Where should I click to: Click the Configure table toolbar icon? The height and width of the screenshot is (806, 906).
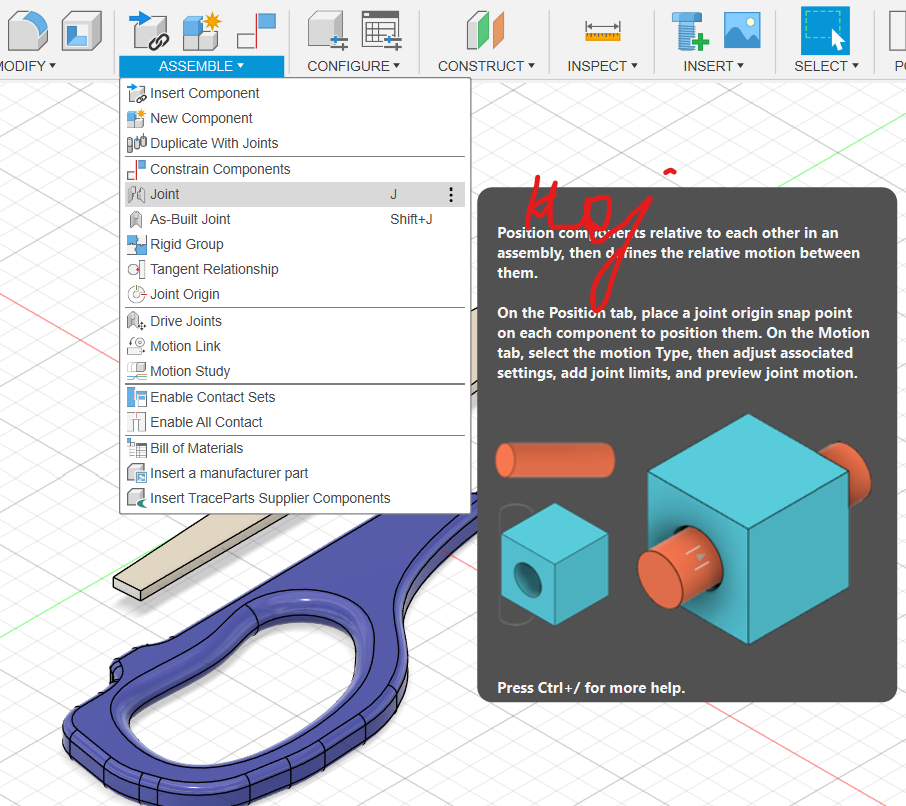tap(380, 30)
